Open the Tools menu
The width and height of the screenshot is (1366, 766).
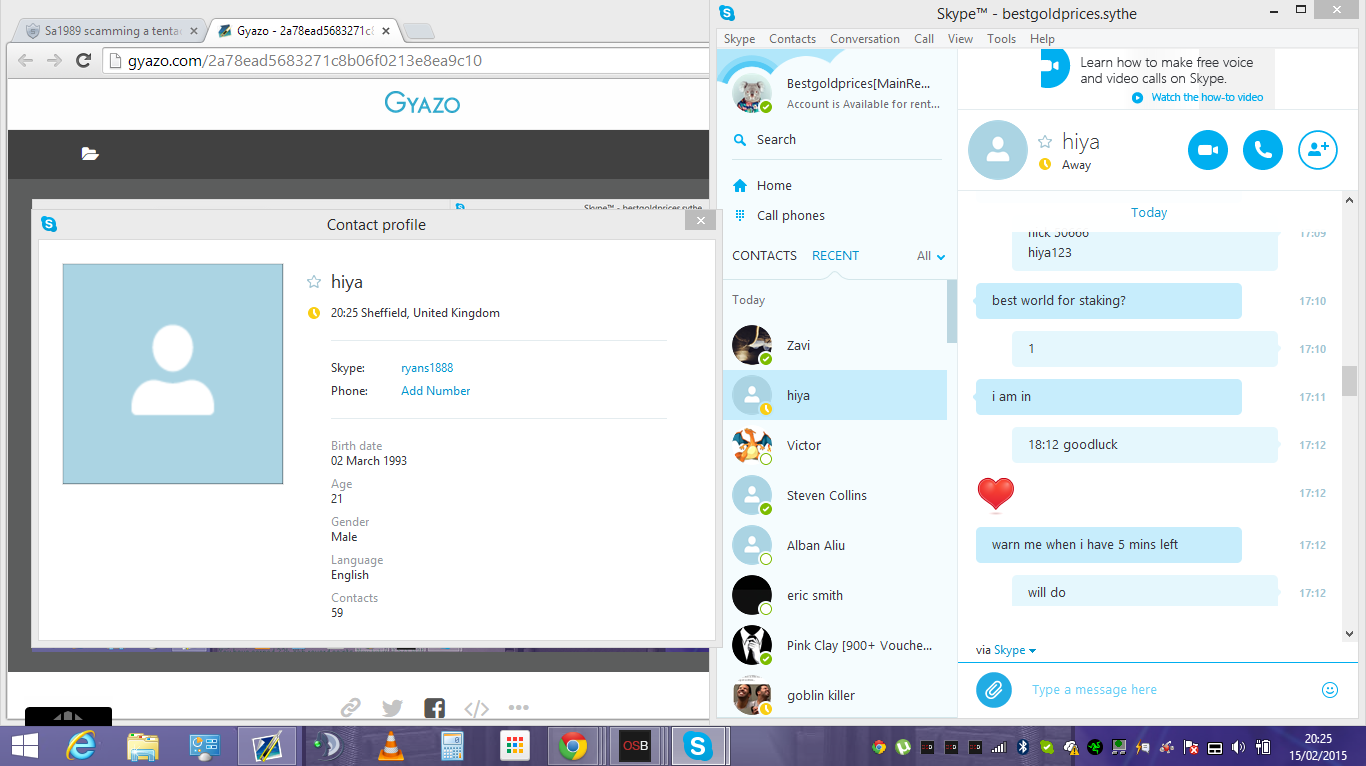pos(1001,39)
